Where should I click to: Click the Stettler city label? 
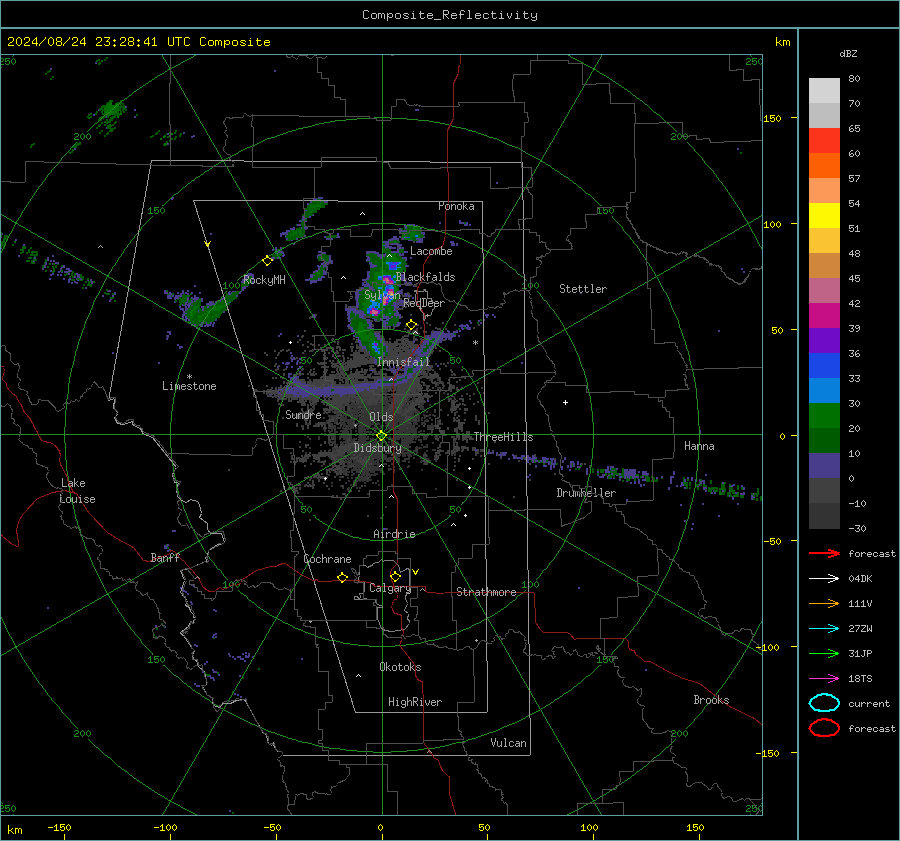(x=583, y=289)
